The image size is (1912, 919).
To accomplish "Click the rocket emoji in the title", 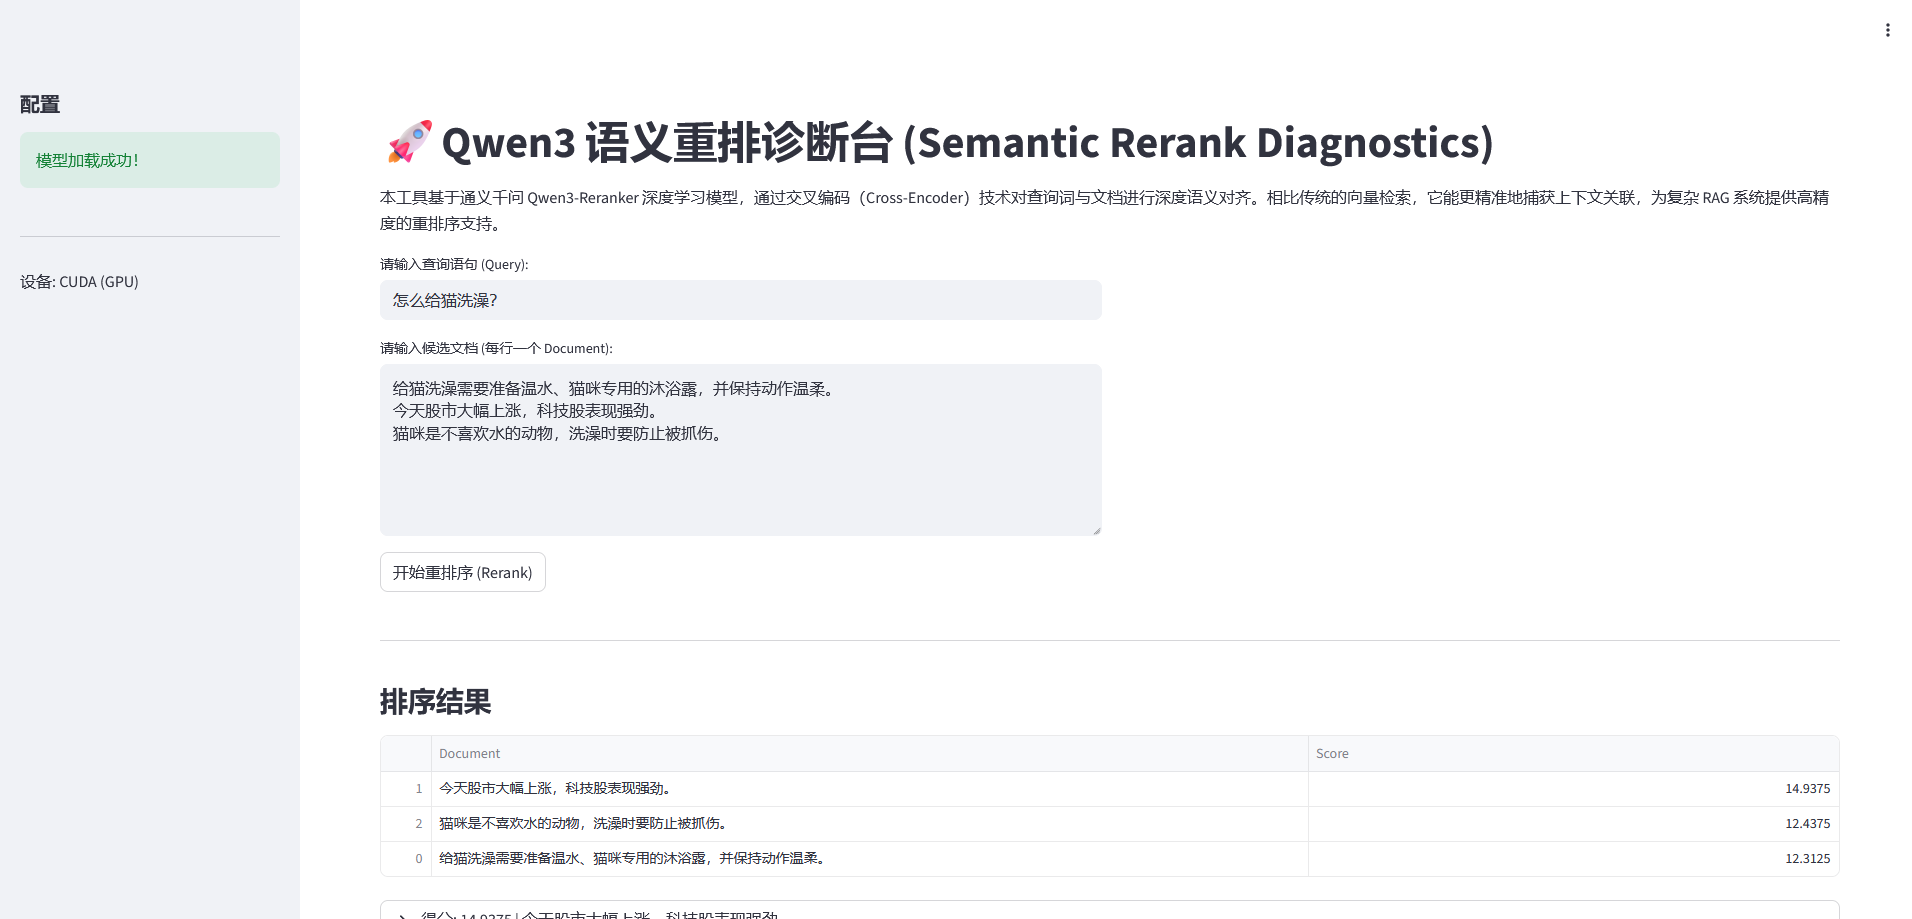I will [409, 142].
